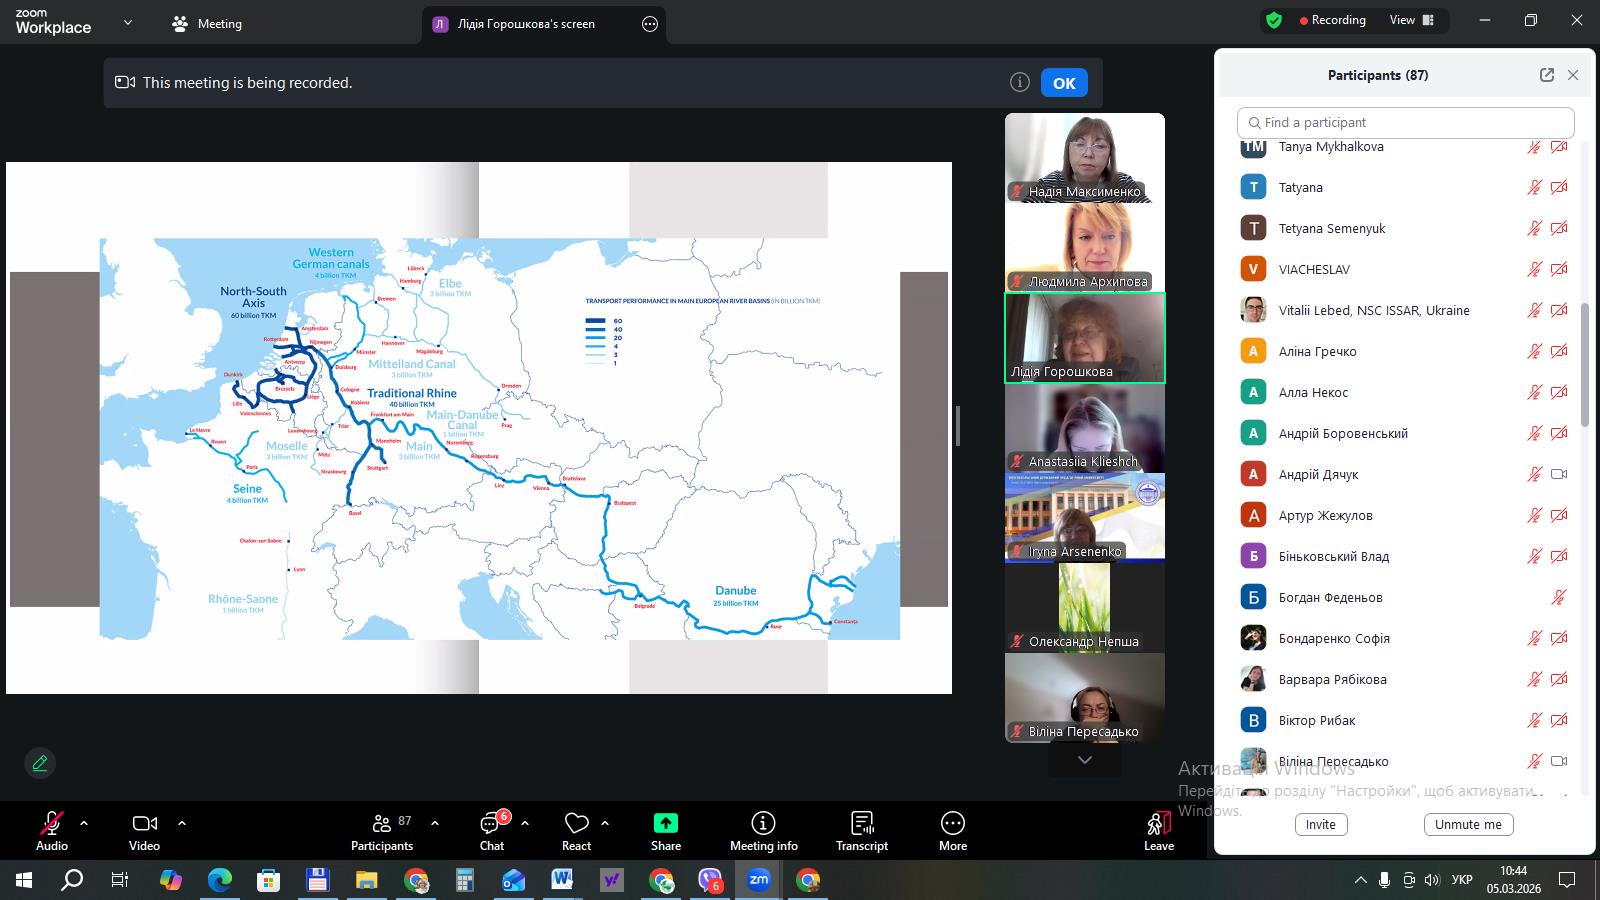This screenshot has height=900, width=1600.
Task: Open the View layout dropdown
Action: coord(1411,20)
